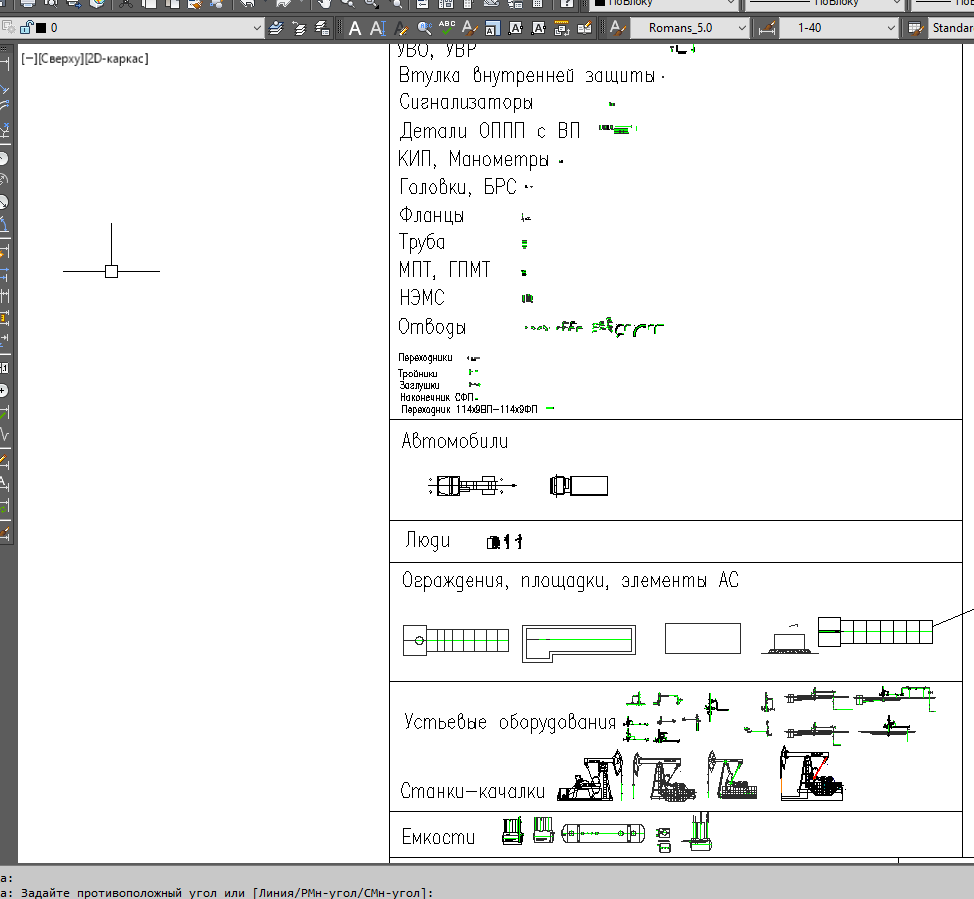Run the ABC spell check tool
The width and height of the screenshot is (974, 899).
click(447, 28)
